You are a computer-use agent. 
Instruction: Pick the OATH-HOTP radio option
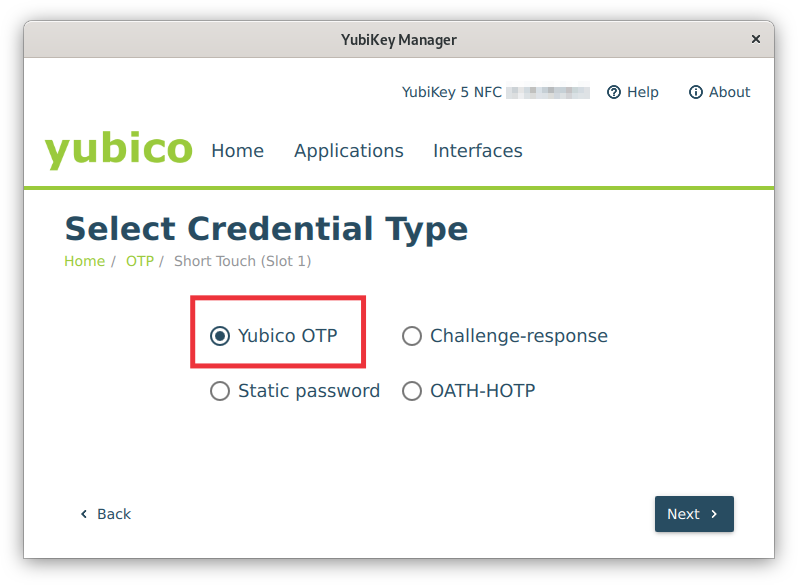pos(412,391)
